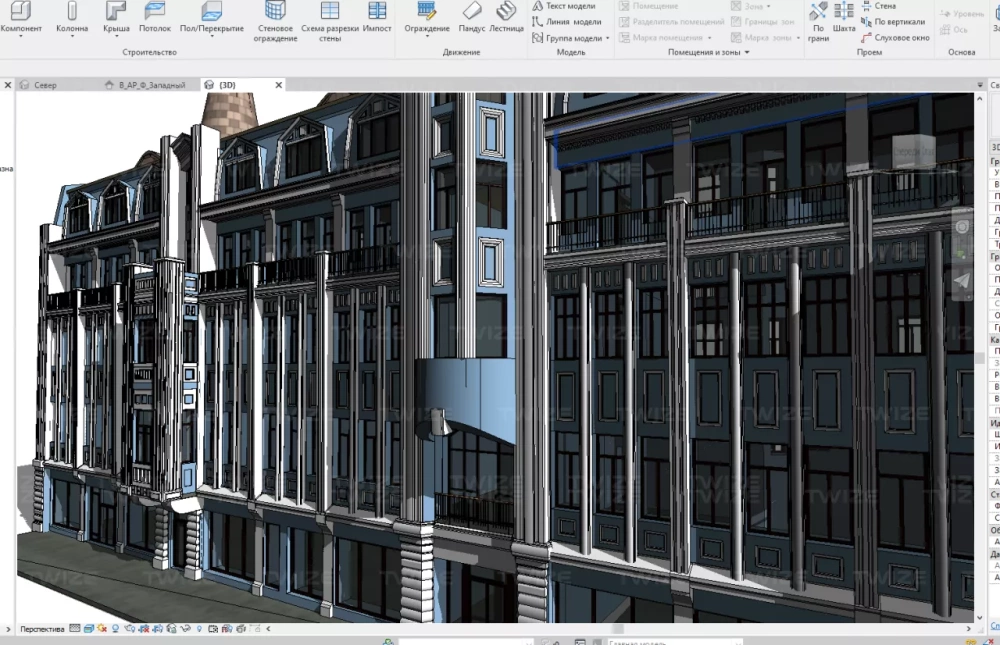Click the ViewCube in the 3D view

coord(912,152)
